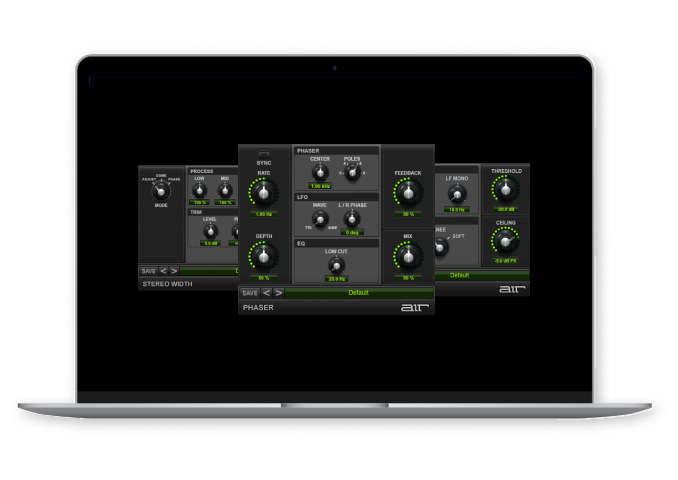This screenshot has width=678, height=480.
Task: Click the L / R PHASE knob
Action: pos(352,219)
